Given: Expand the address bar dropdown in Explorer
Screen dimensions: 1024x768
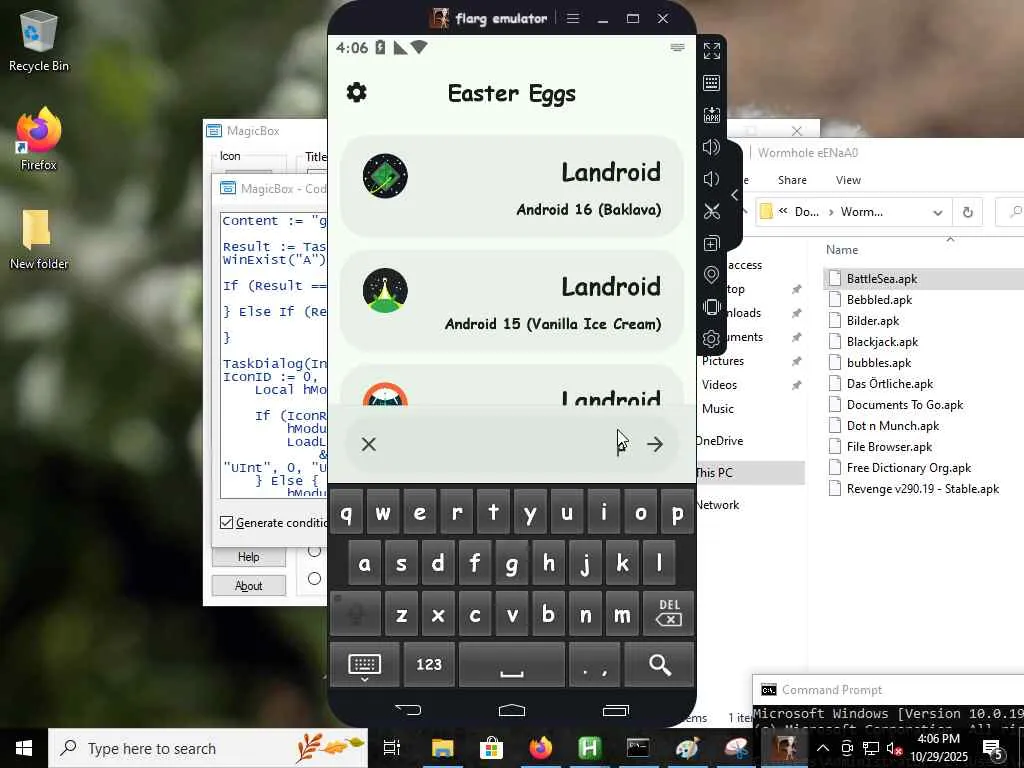Looking at the screenshot, I should coord(938,212).
